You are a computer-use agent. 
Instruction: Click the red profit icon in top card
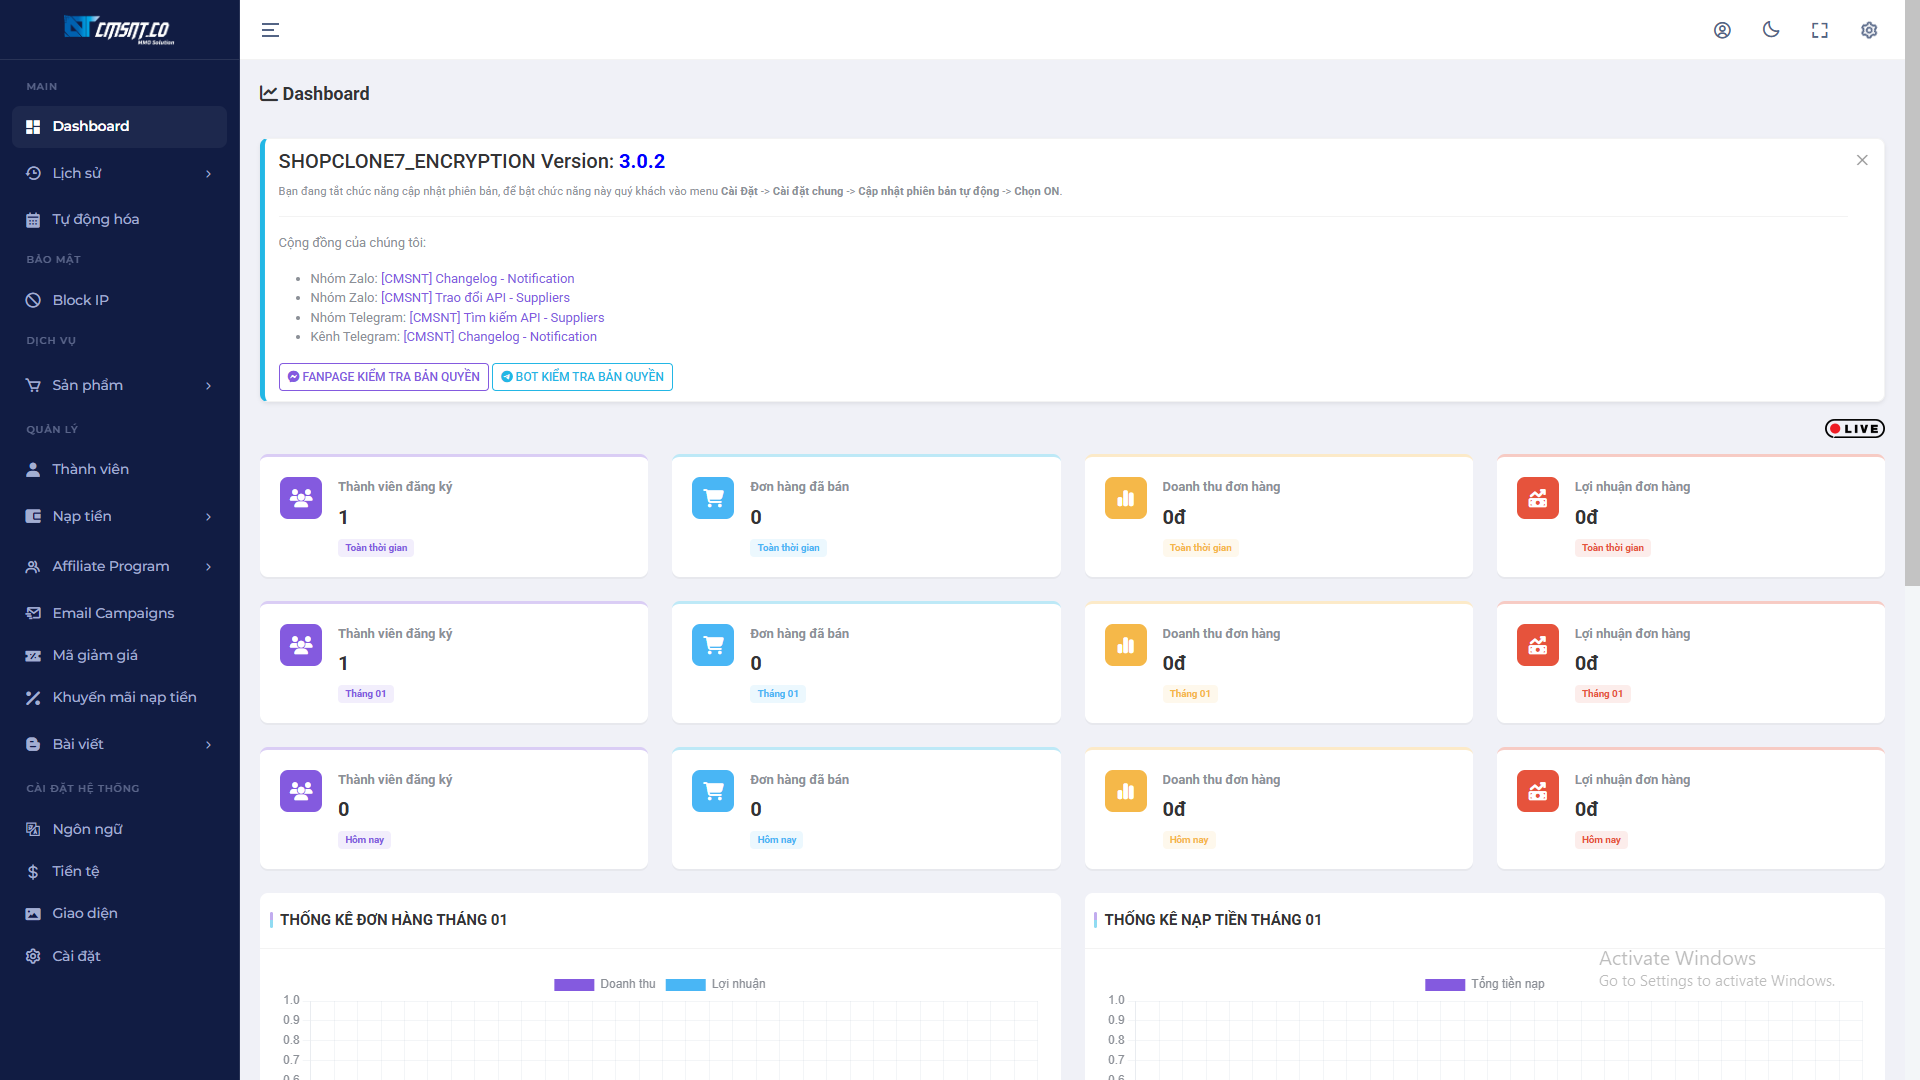click(x=1537, y=498)
